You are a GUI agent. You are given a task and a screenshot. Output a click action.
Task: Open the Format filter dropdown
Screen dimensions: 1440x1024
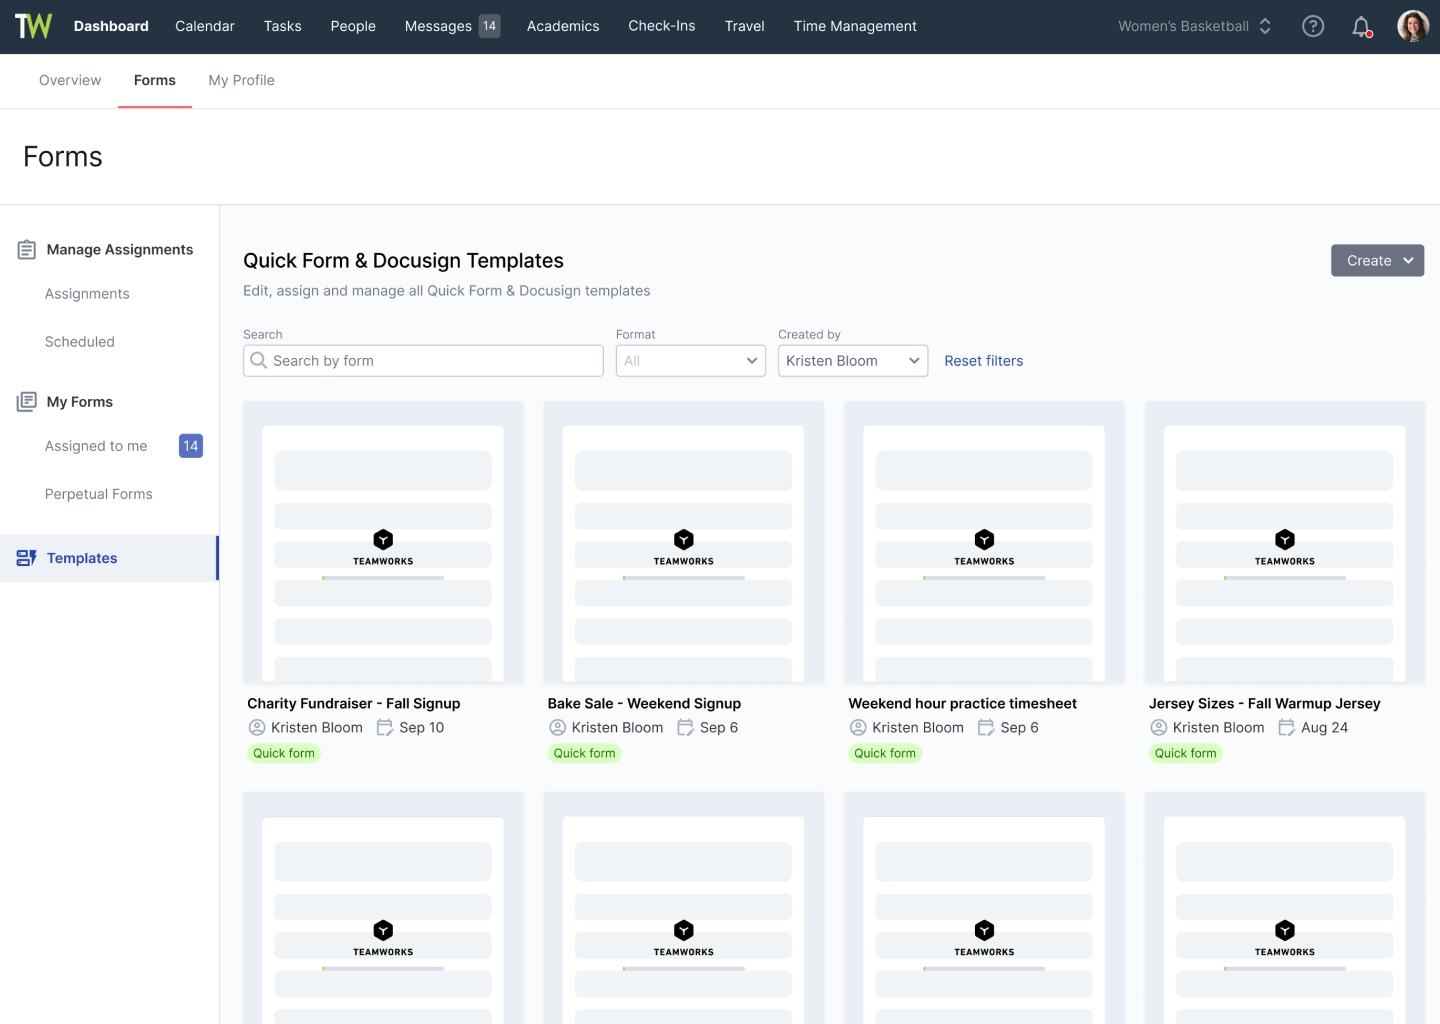coord(691,361)
